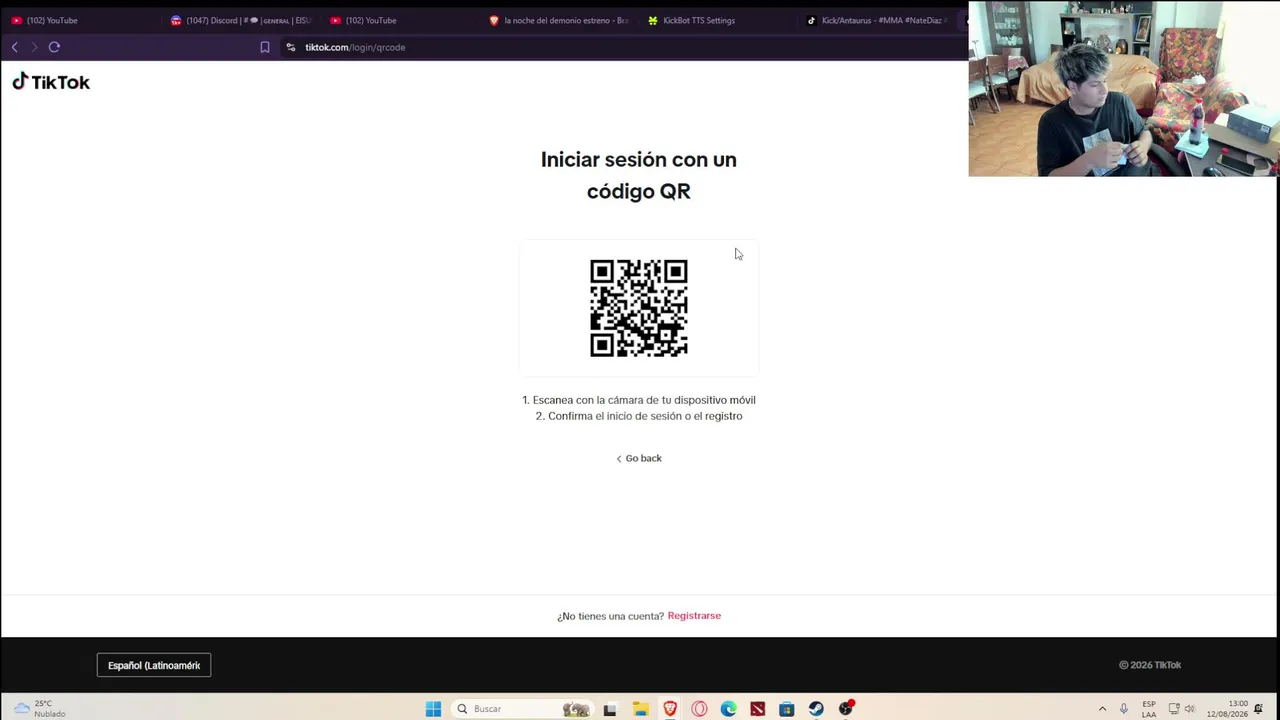Viewport: 1280px width, 720px height.
Task: Click the TikTok logo
Action: tap(51, 82)
